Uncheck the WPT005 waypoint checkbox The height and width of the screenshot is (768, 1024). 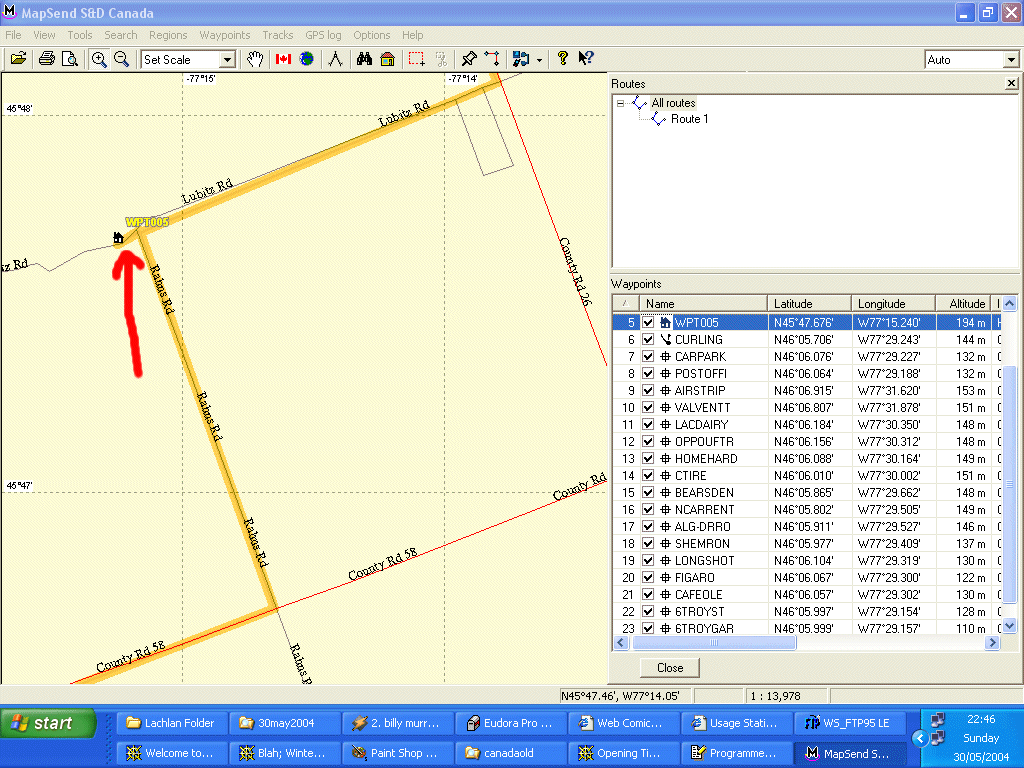click(x=648, y=323)
